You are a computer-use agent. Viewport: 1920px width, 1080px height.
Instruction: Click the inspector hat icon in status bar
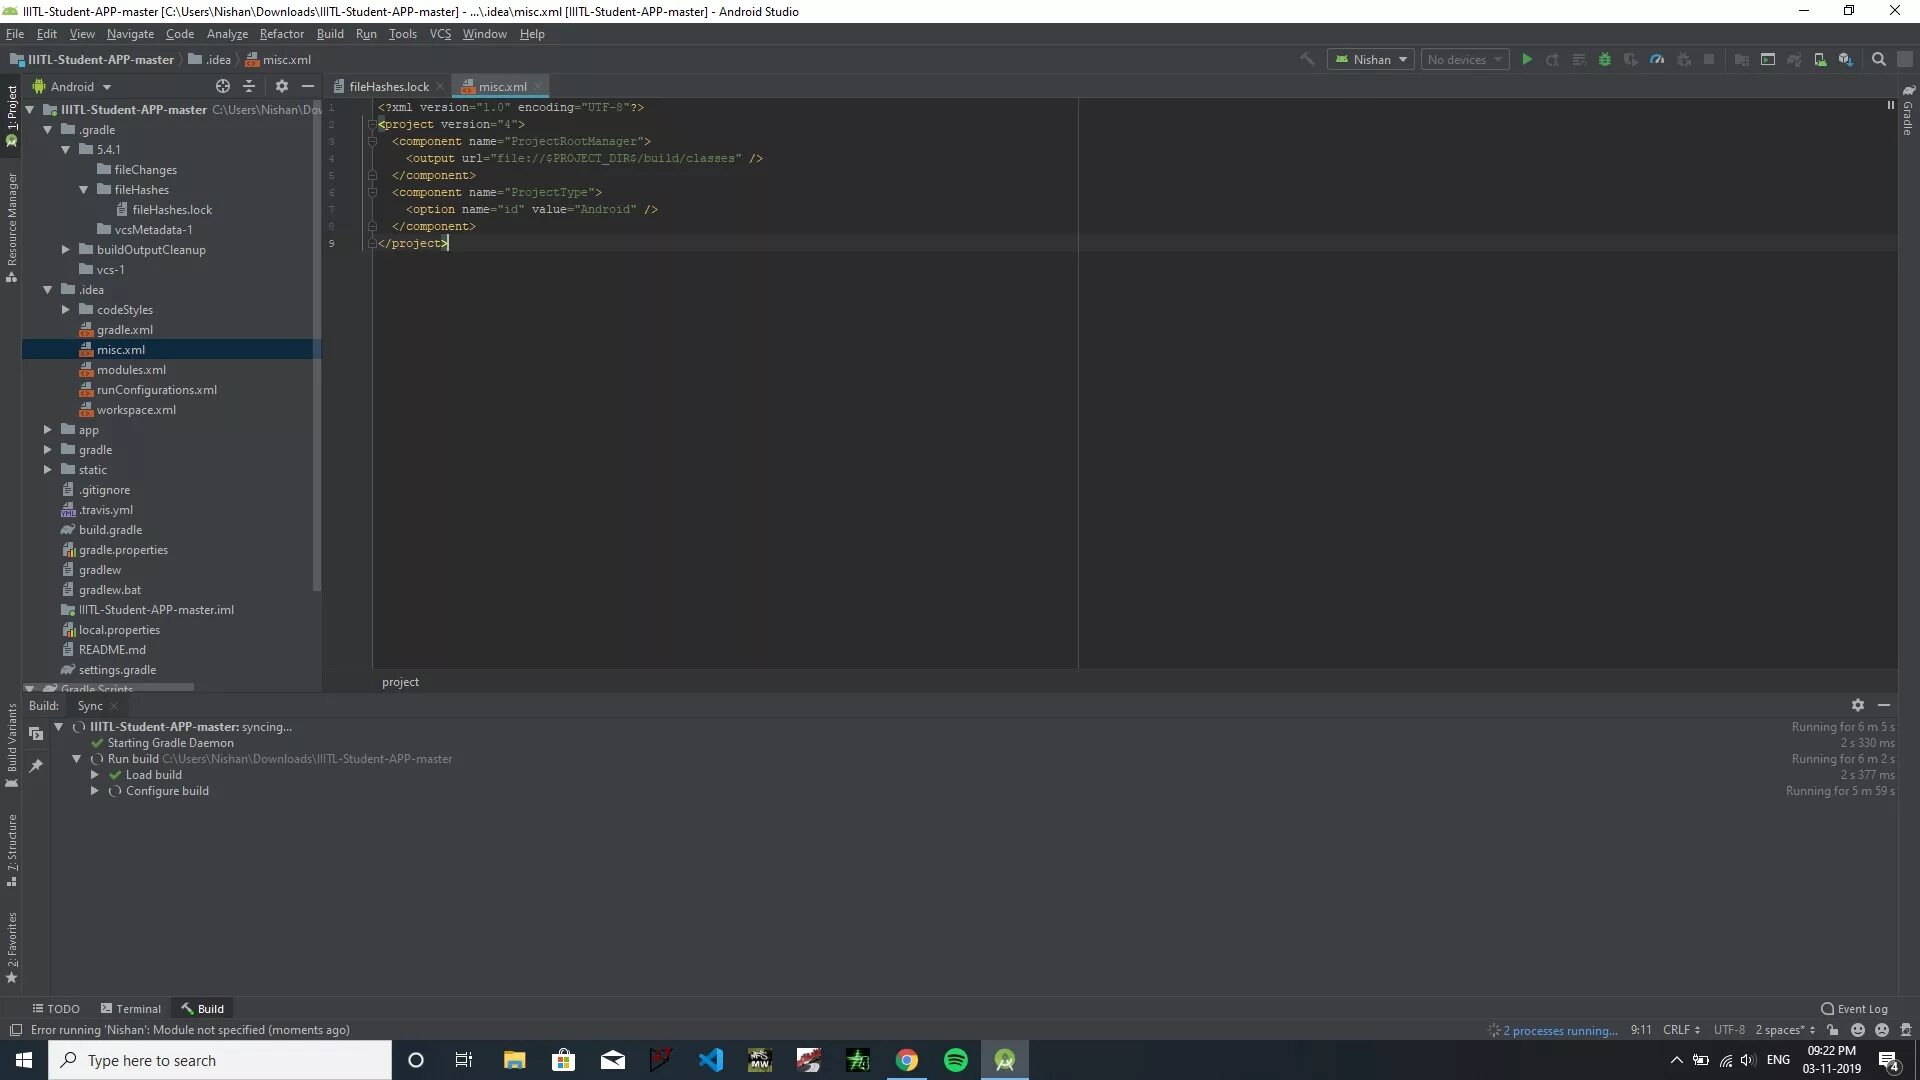[1906, 1030]
